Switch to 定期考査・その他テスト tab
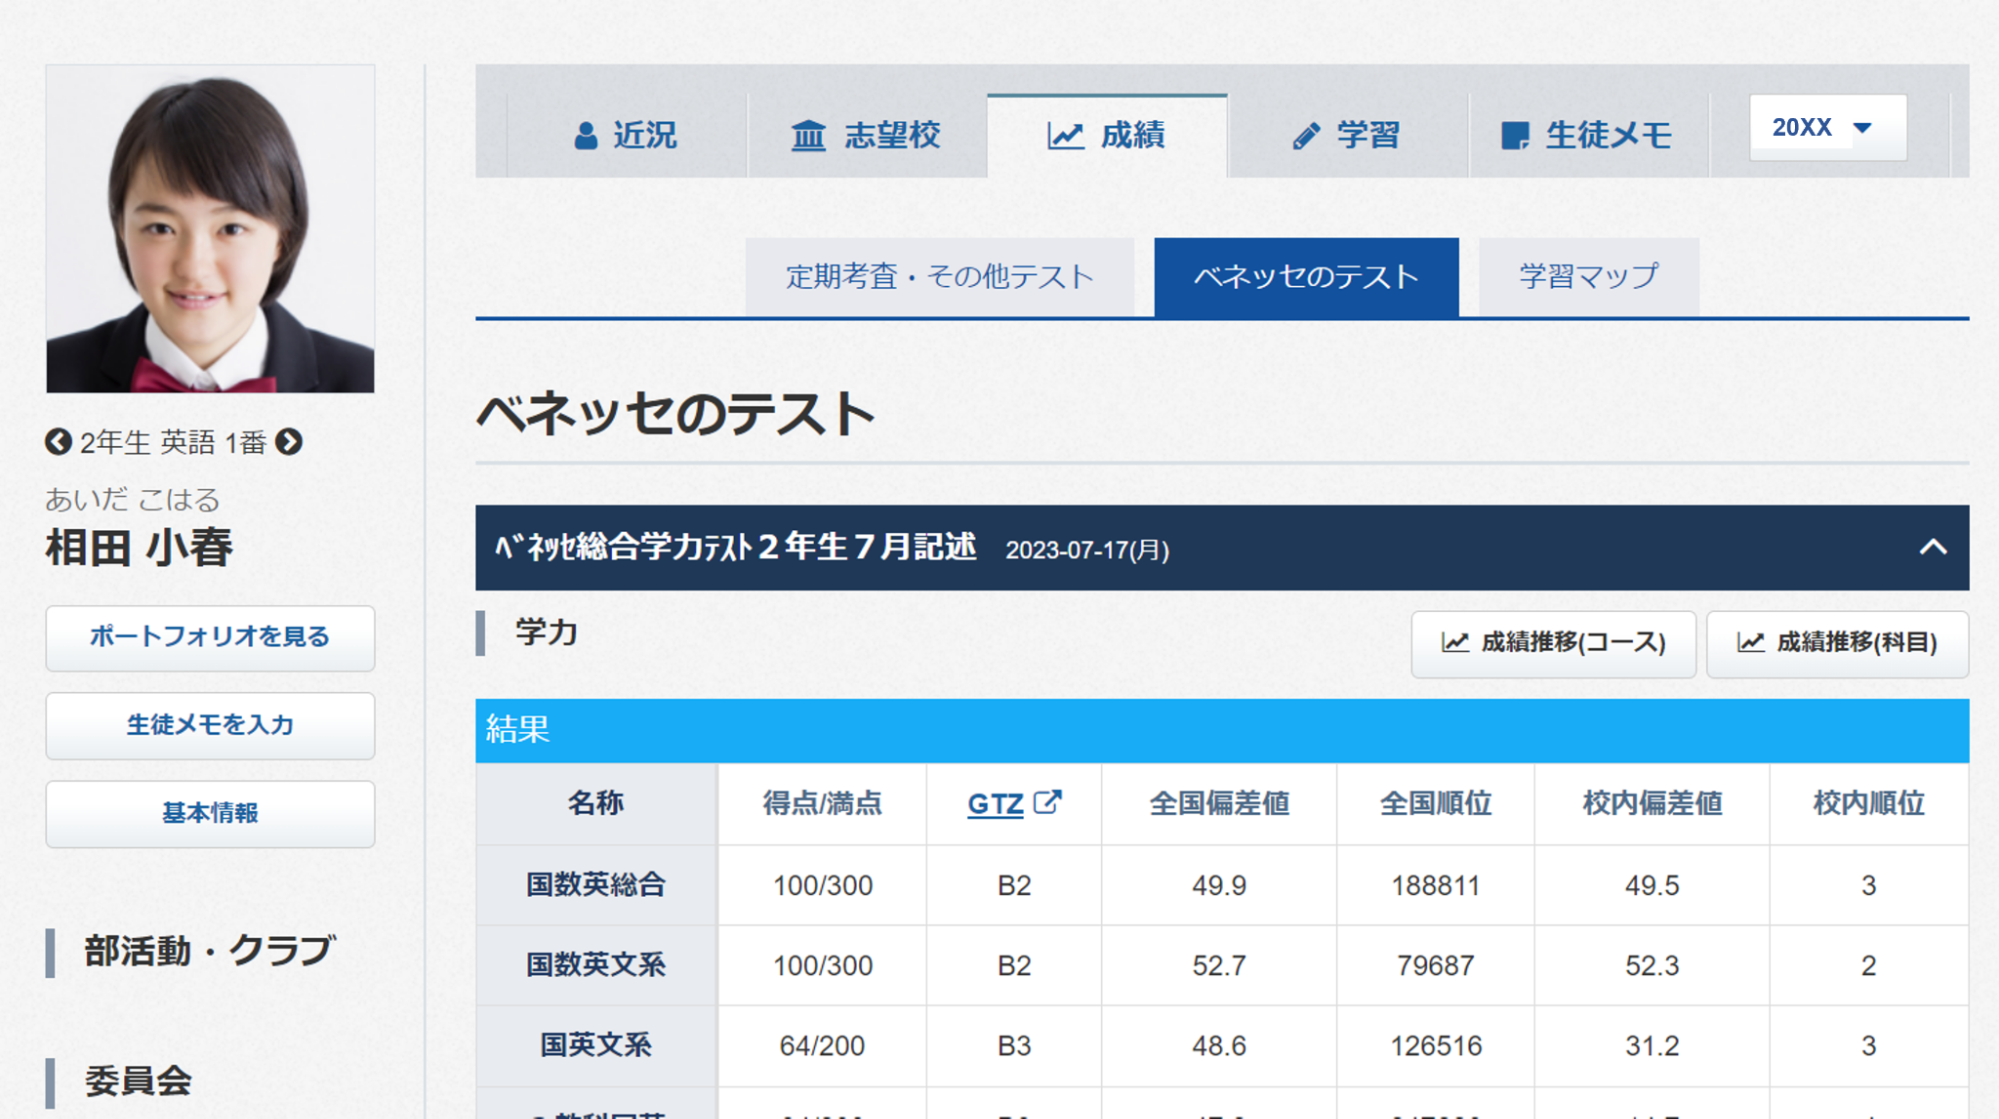This screenshot has width=1999, height=1119. click(940, 277)
